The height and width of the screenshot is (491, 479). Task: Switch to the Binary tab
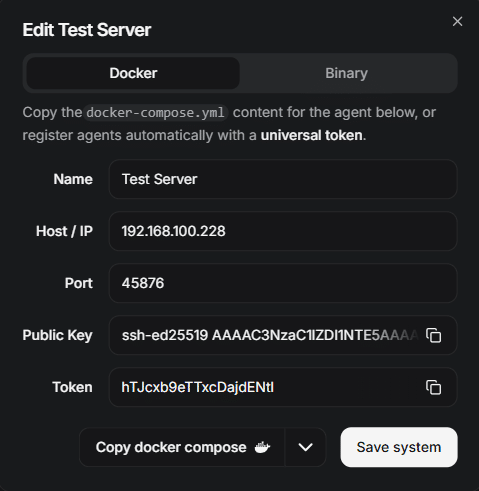click(x=347, y=73)
